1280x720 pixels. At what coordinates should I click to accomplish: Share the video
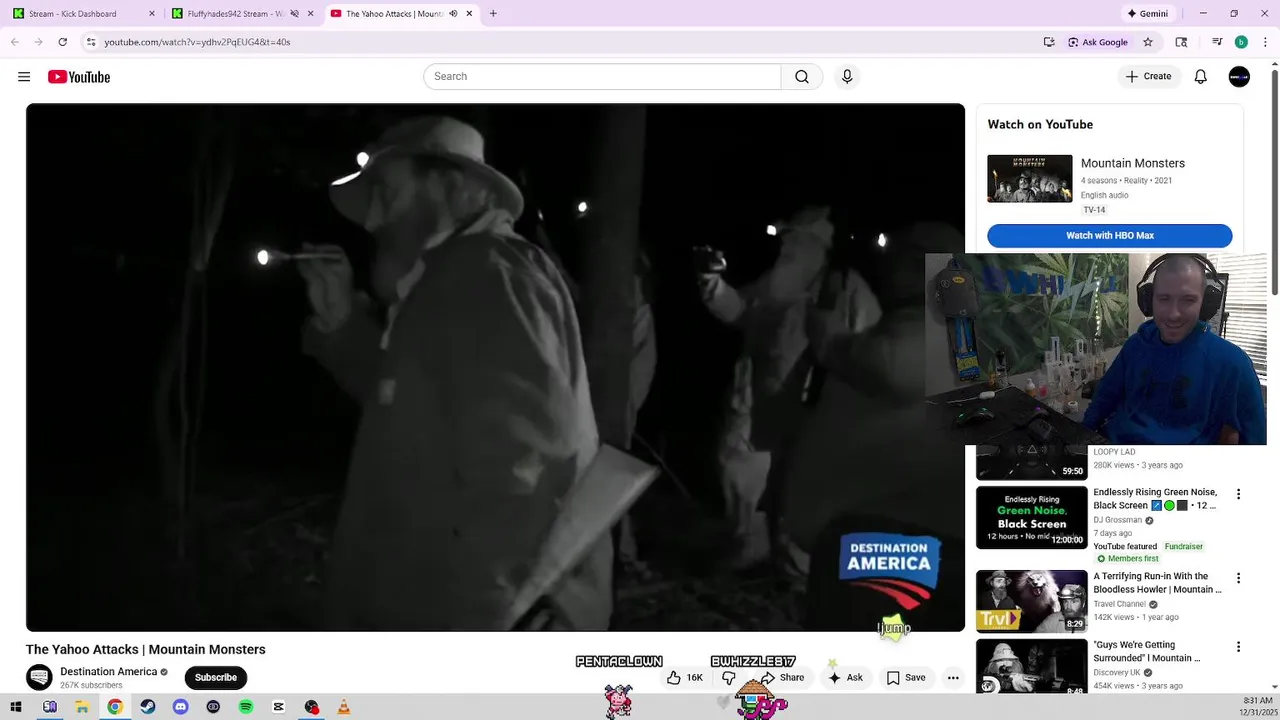[x=782, y=678]
